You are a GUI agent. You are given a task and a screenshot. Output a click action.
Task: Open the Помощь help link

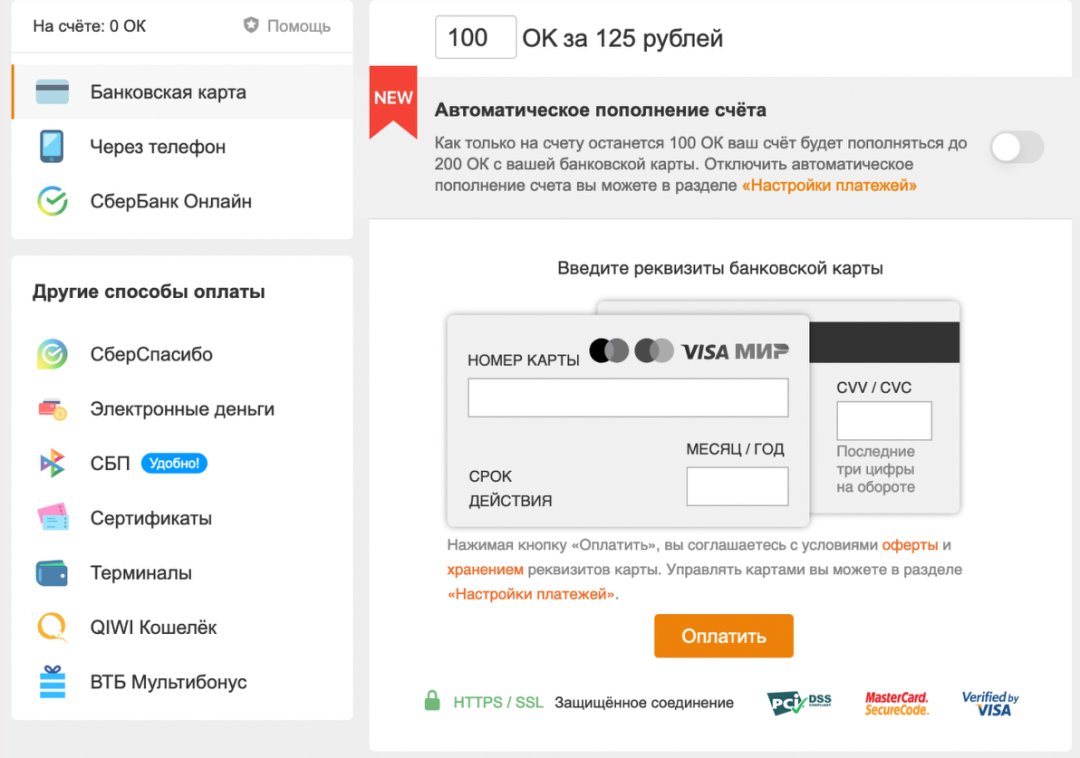(288, 26)
